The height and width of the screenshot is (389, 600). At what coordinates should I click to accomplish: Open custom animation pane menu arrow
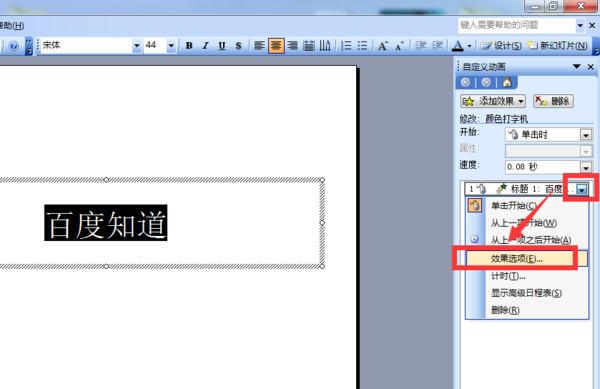[577, 67]
